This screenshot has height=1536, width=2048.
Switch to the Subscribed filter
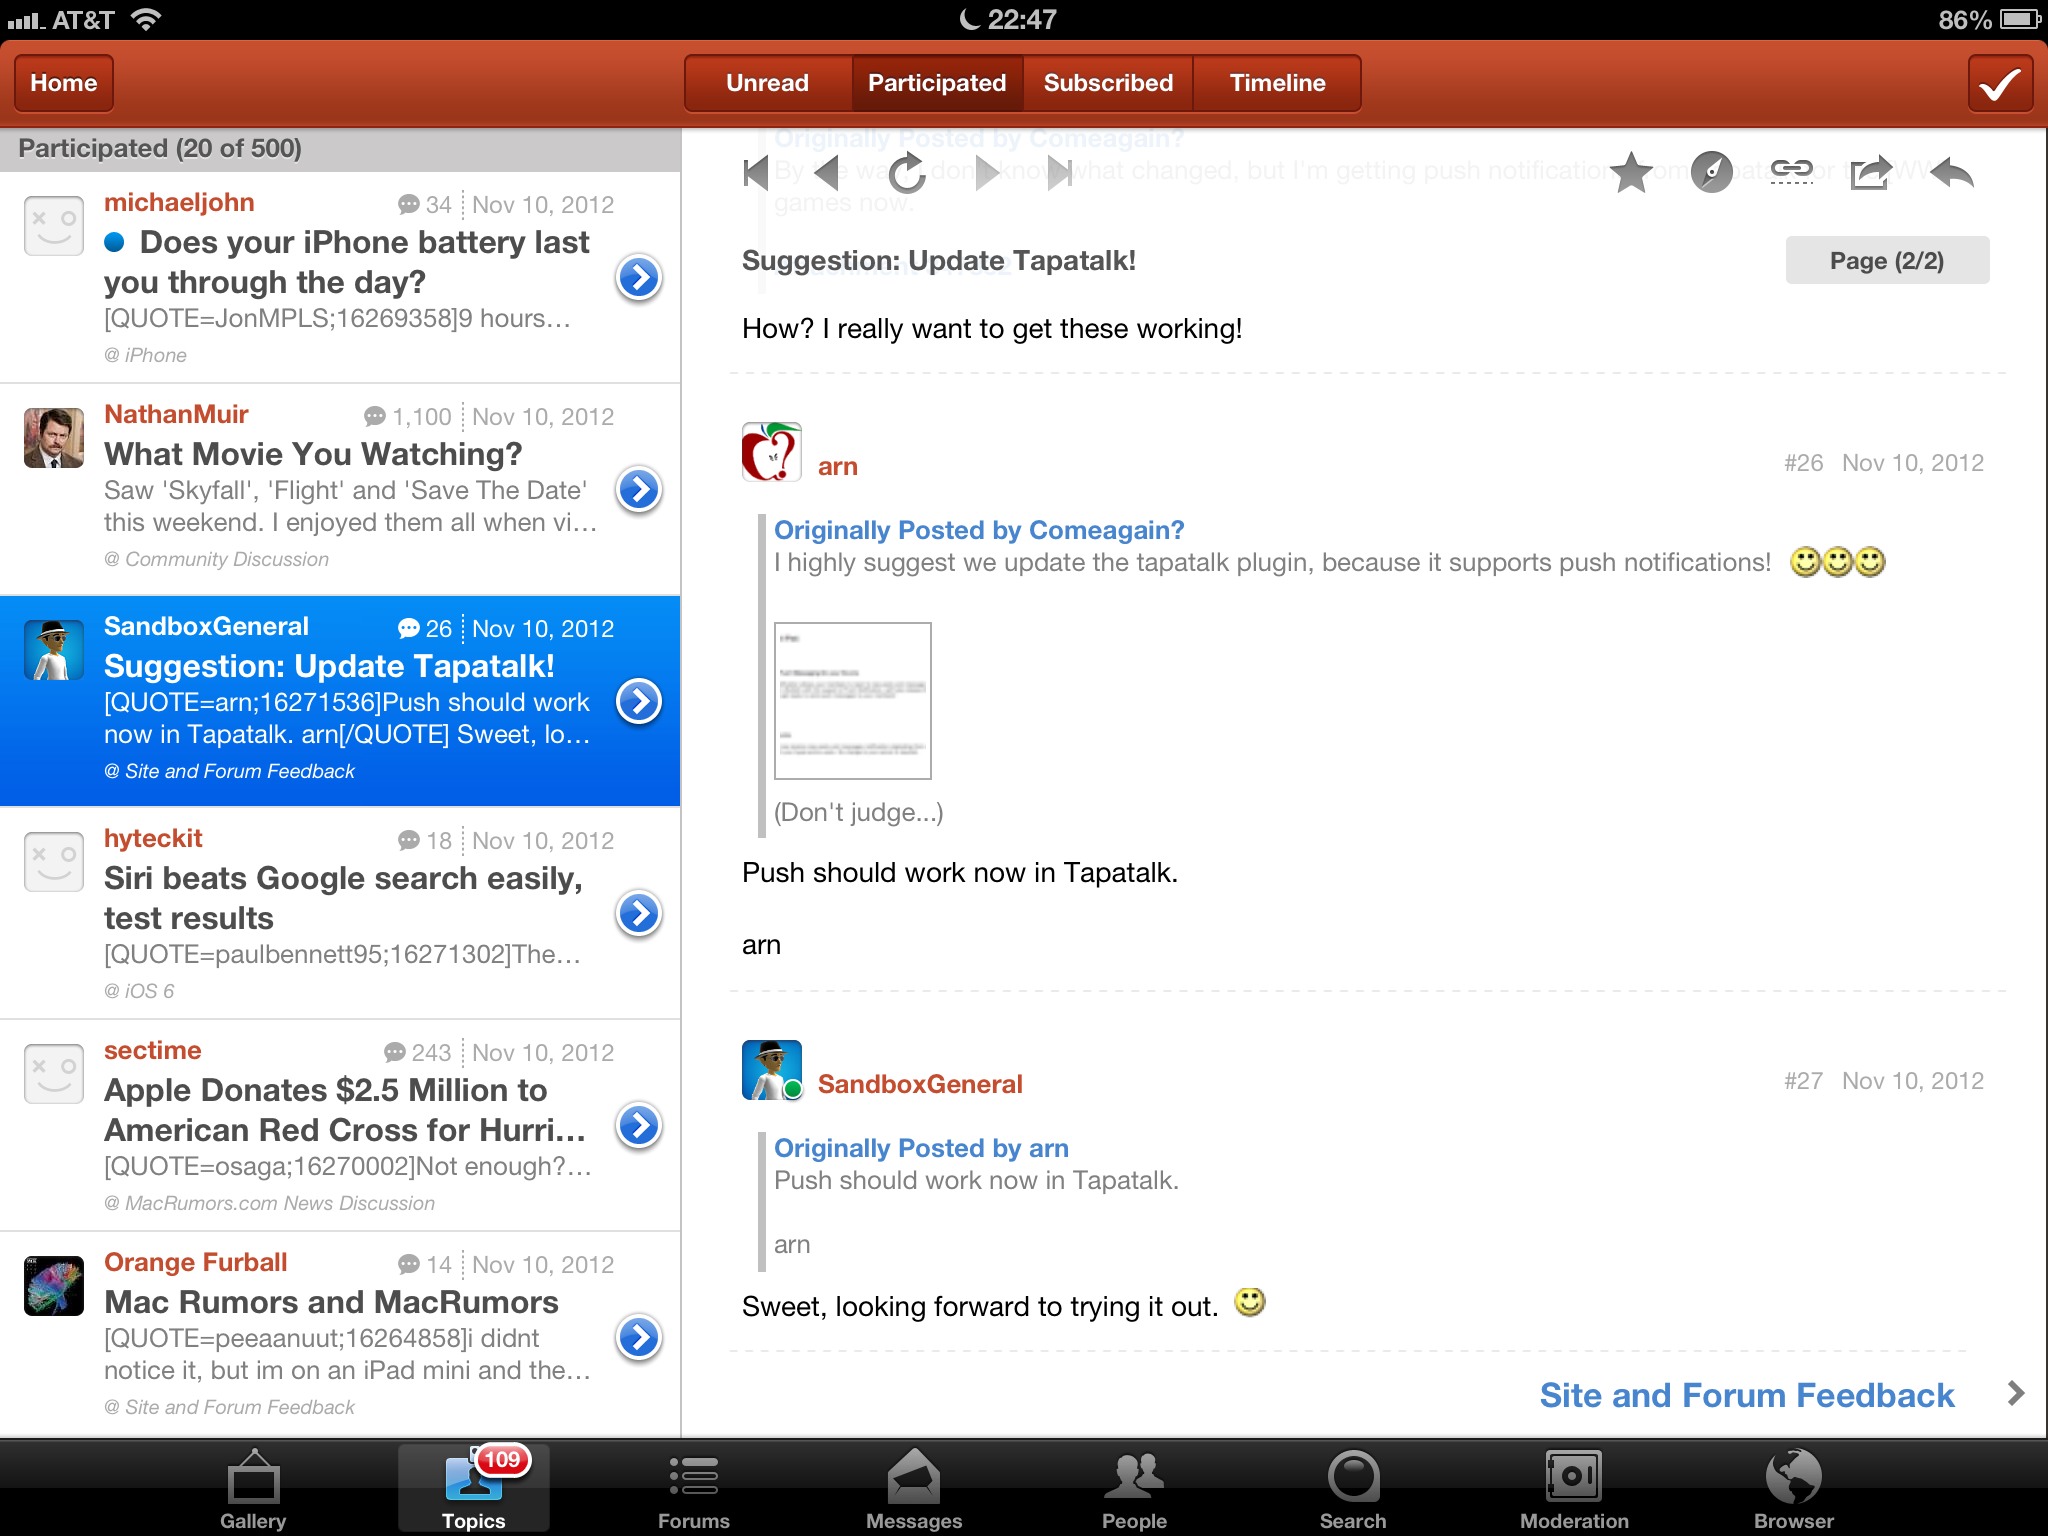[1108, 83]
